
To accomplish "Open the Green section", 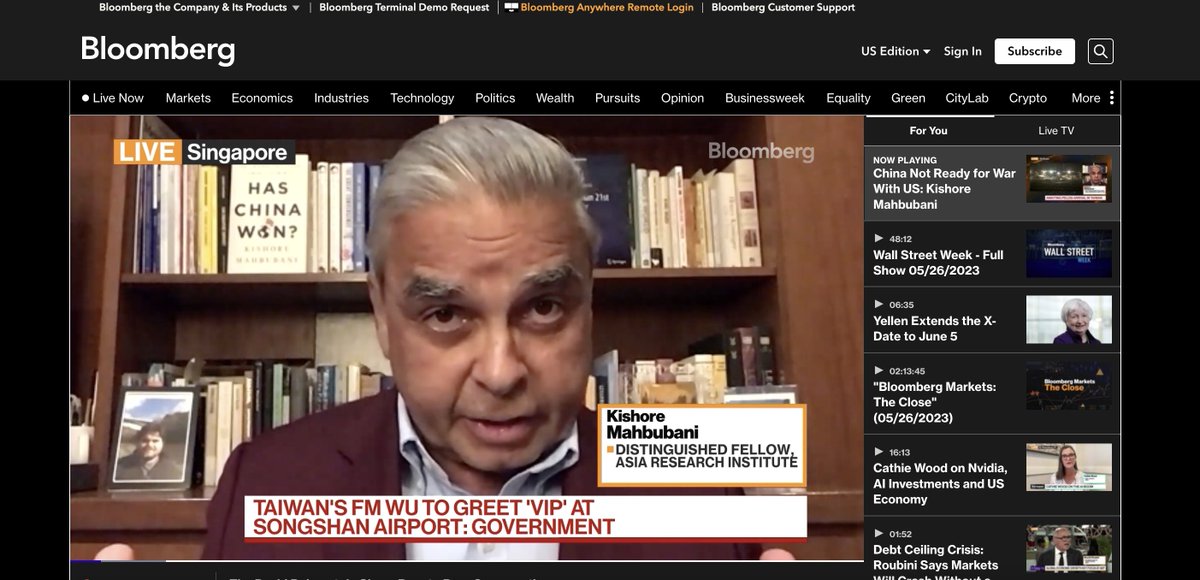I will pyautogui.click(x=908, y=98).
